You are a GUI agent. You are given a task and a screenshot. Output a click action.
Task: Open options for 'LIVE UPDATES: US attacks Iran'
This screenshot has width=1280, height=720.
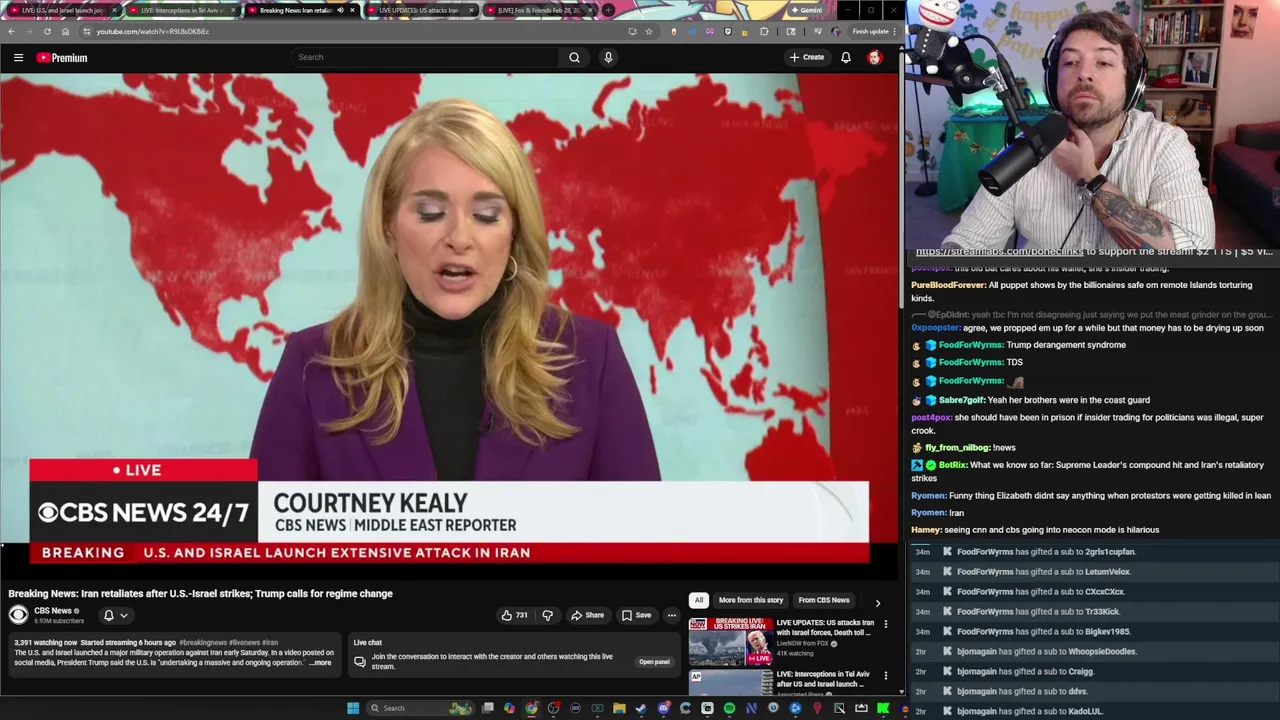[885, 624]
